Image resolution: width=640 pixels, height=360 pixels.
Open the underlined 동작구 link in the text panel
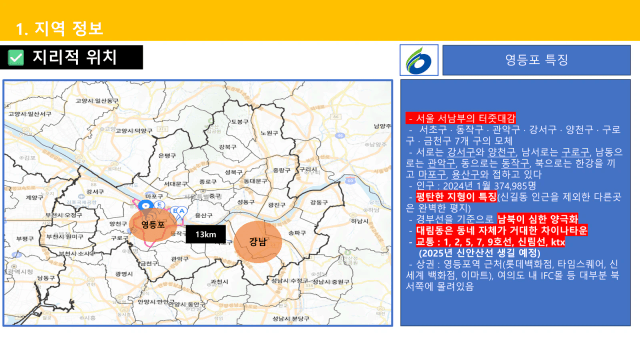pyautogui.click(x=515, y=164)
